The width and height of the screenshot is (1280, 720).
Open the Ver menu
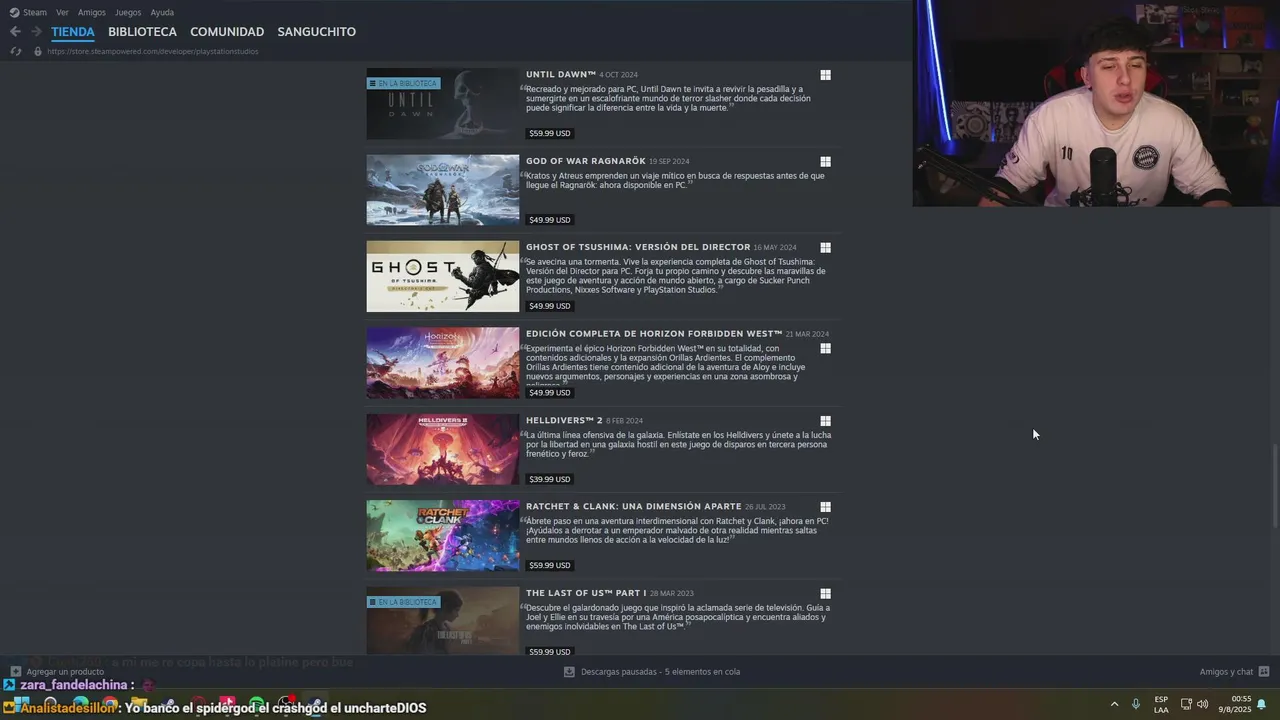point(62,12)
